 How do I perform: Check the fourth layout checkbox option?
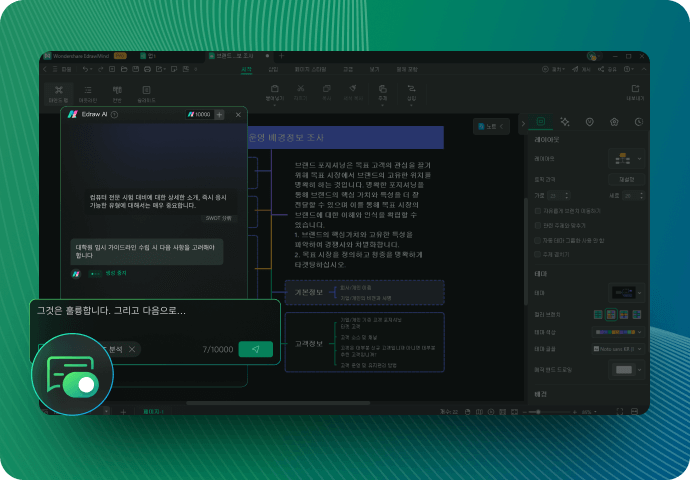point(537,255)
